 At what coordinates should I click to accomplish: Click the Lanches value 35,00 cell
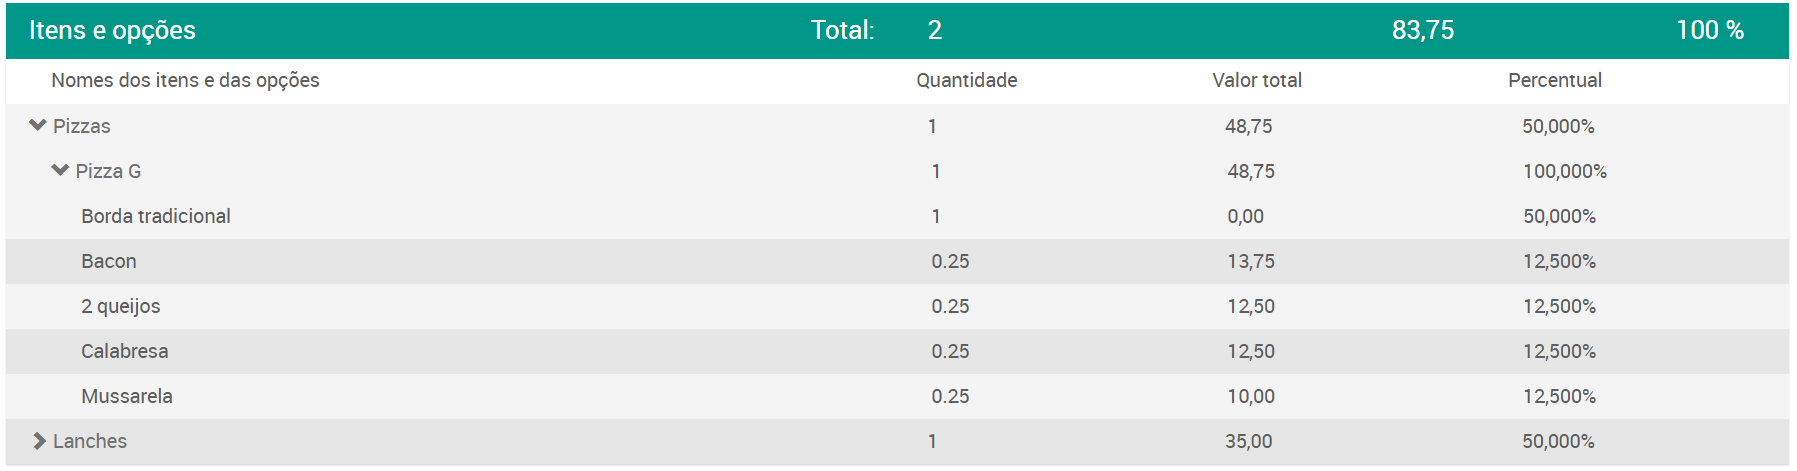click(1249, 441)
